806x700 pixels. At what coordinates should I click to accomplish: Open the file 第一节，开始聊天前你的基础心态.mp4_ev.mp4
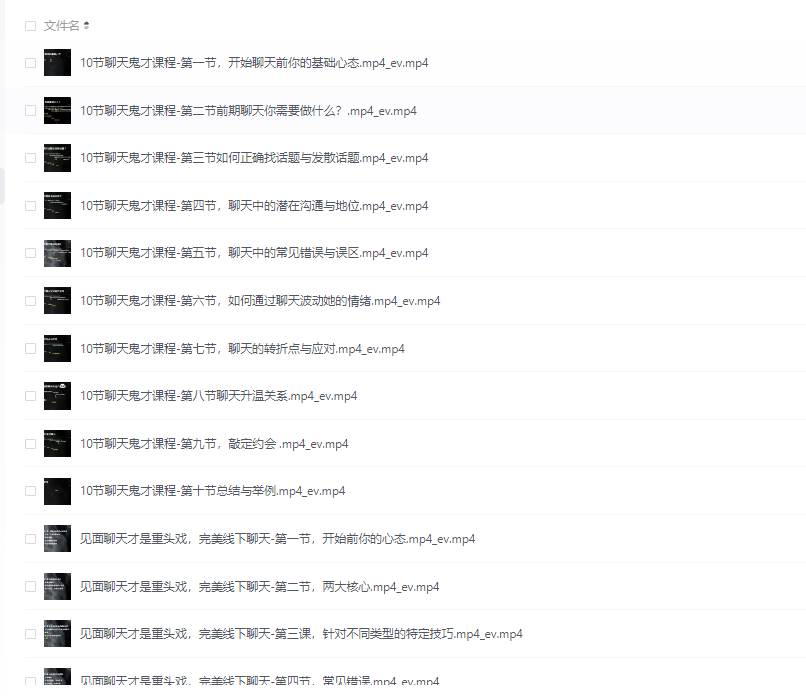point(254,63)
